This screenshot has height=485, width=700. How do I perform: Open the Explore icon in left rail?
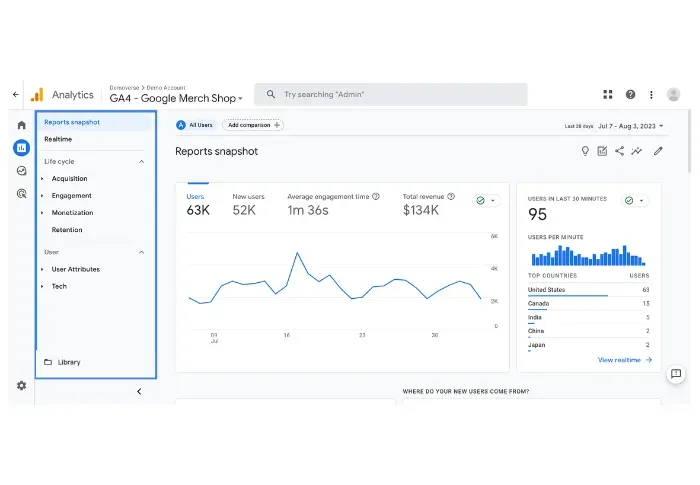21,171
